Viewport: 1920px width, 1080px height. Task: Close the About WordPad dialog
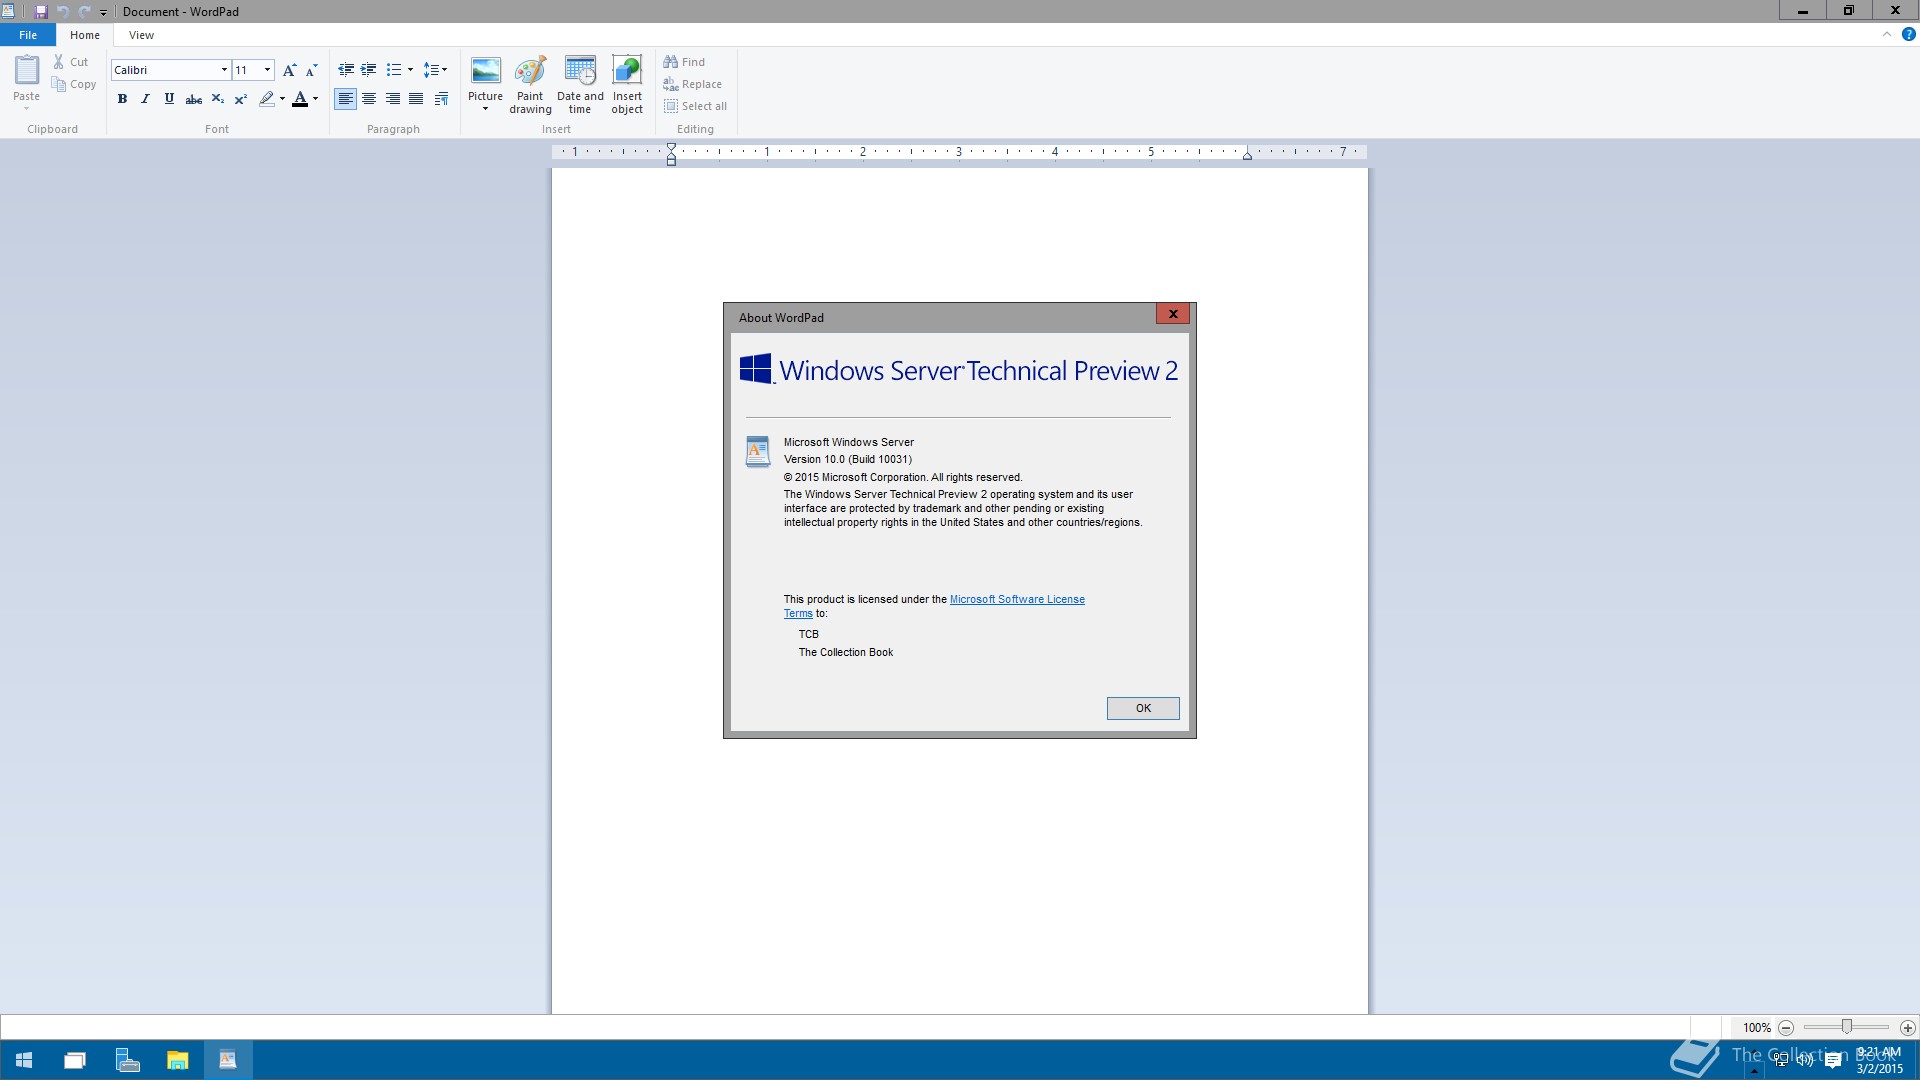click(x=1173, y=314)
